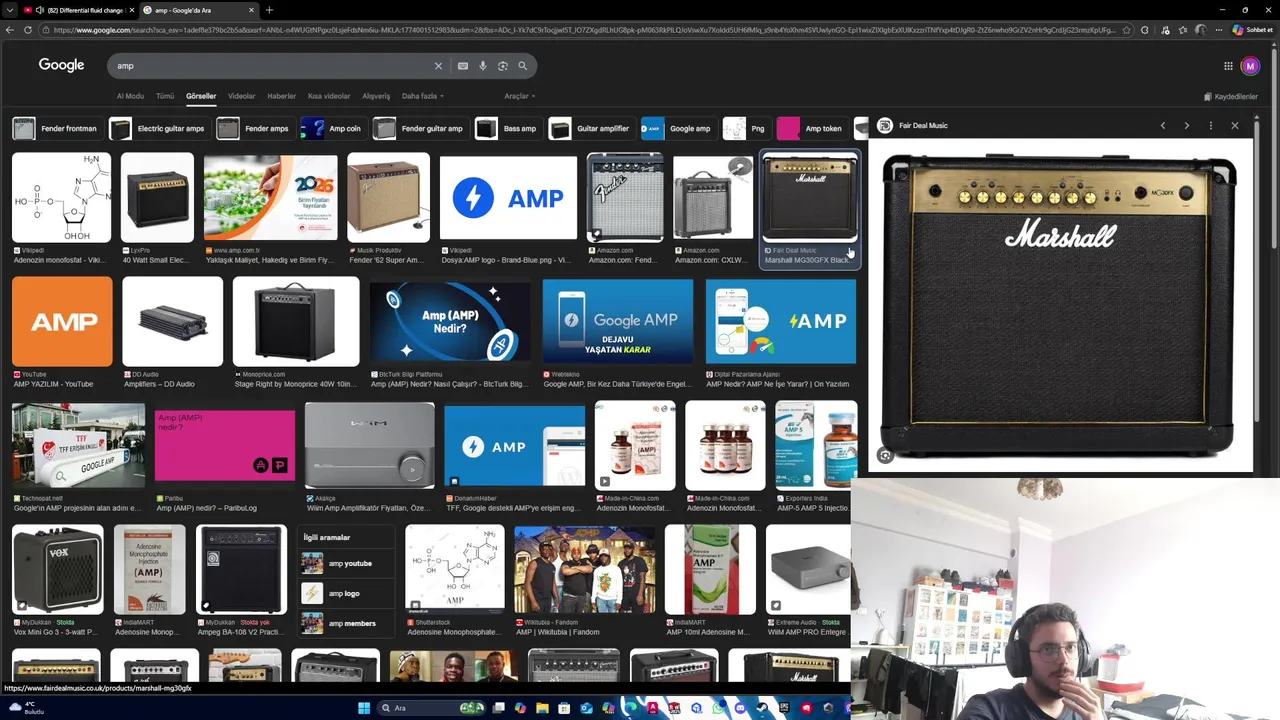The image size is (1280, 720).
Task: Filter by the Guitar amplifier chip
Action: (590, 128)
